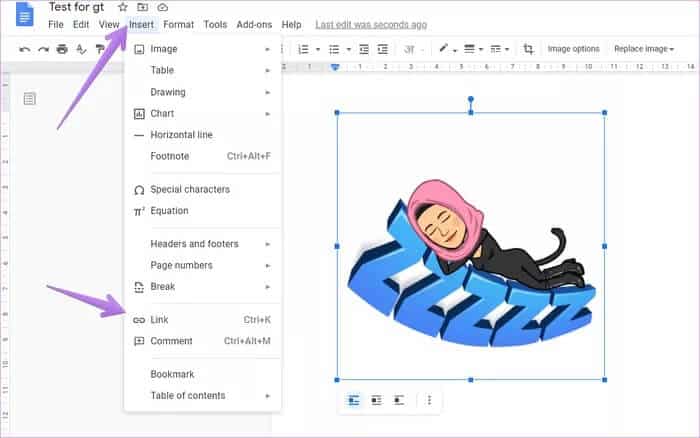Choose Link from the Insert menu
Image resolution: width=700 pixels, height=438 pixels.
[x=203, y=320]
